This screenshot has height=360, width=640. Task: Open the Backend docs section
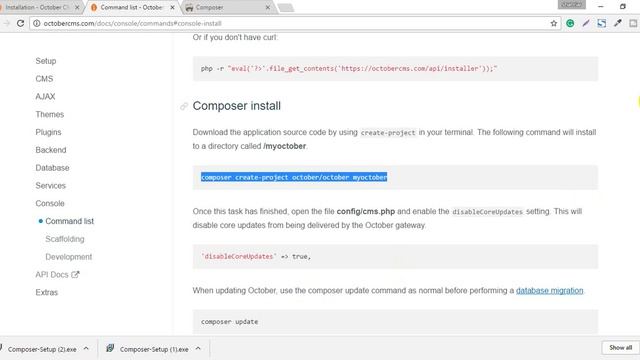[51, 150]
